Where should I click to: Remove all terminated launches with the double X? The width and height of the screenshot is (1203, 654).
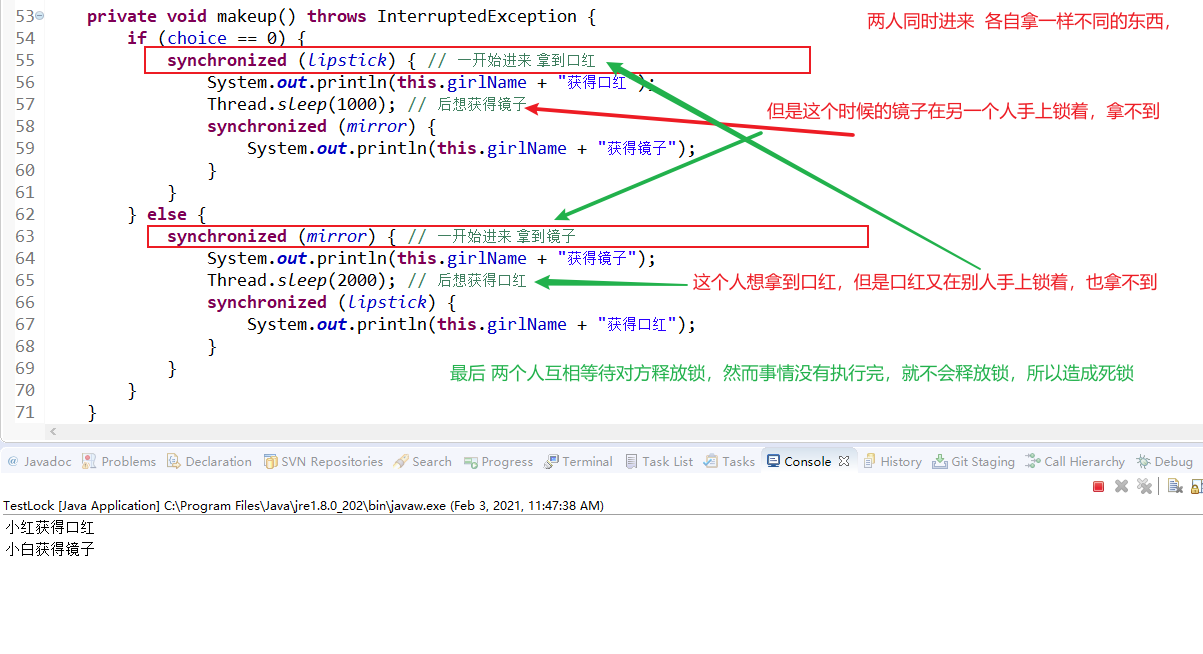(x=1143, y=486)
